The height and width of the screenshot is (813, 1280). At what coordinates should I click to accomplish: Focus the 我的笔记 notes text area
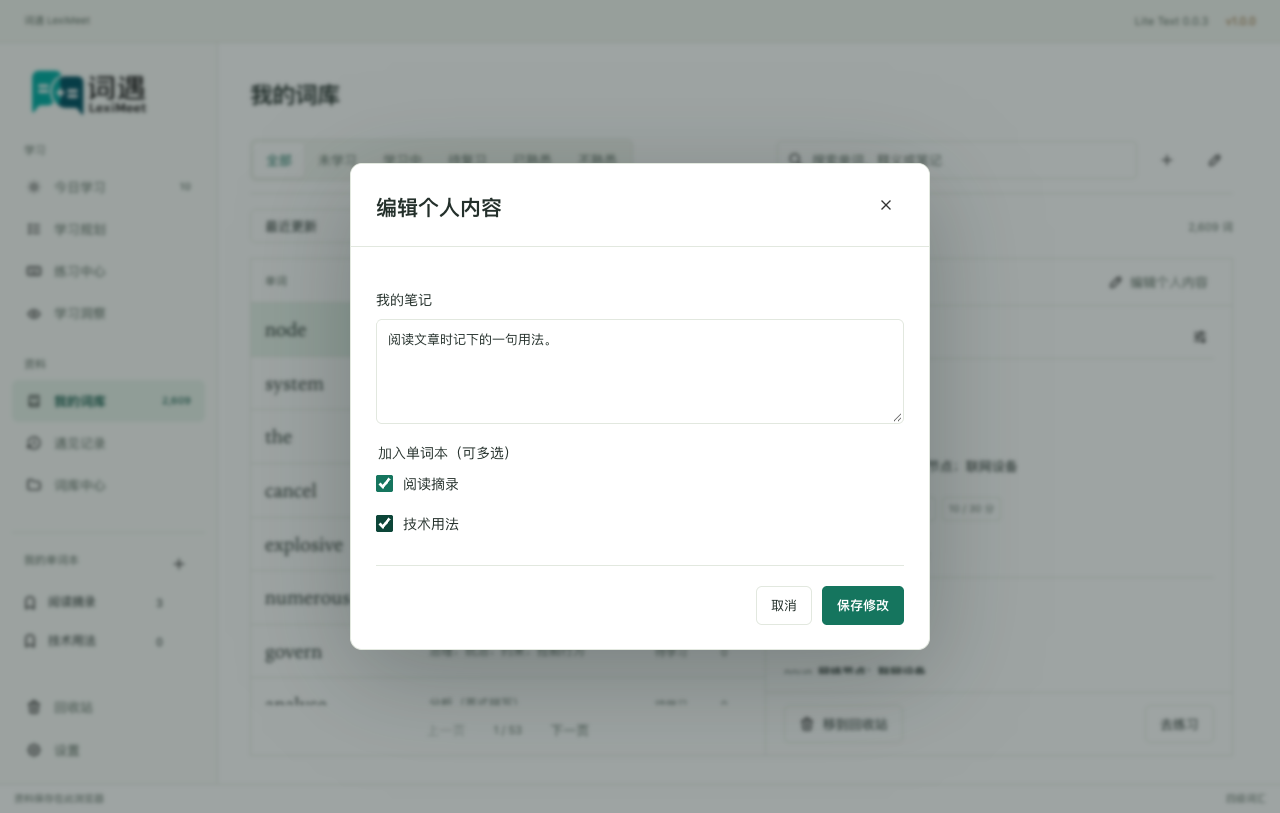point(640,371)
